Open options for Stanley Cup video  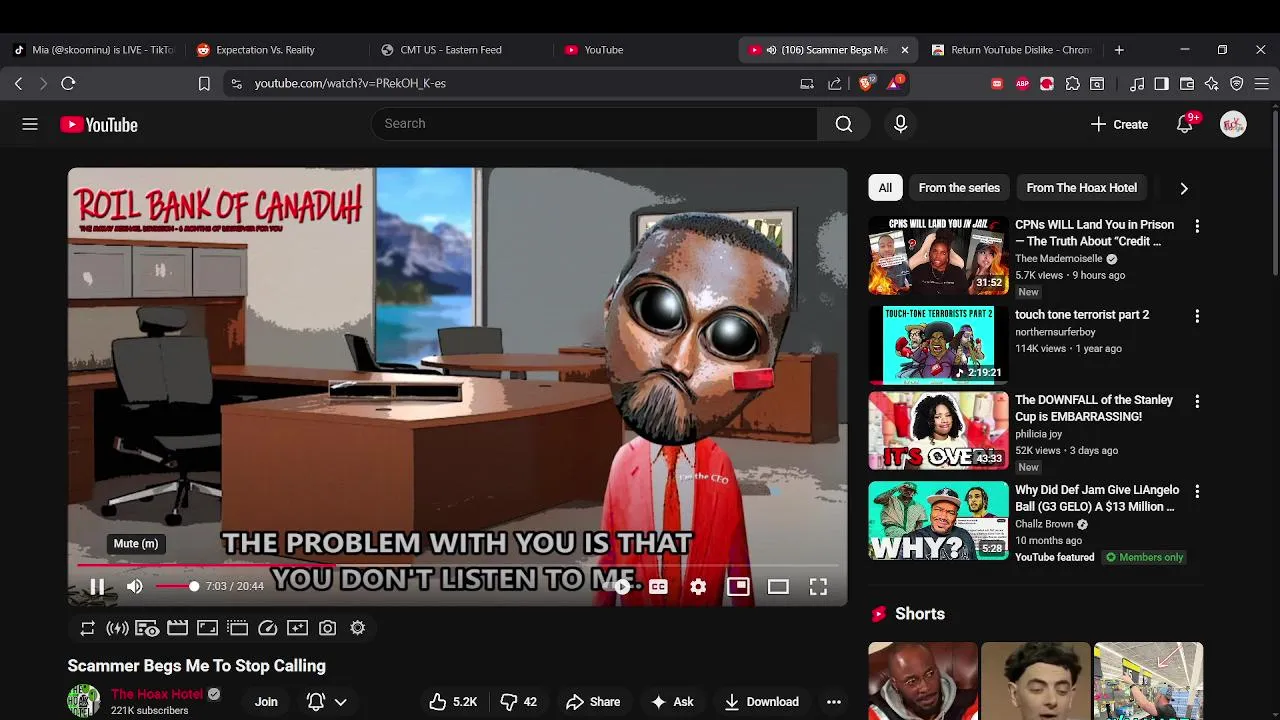click(1197, 401)
